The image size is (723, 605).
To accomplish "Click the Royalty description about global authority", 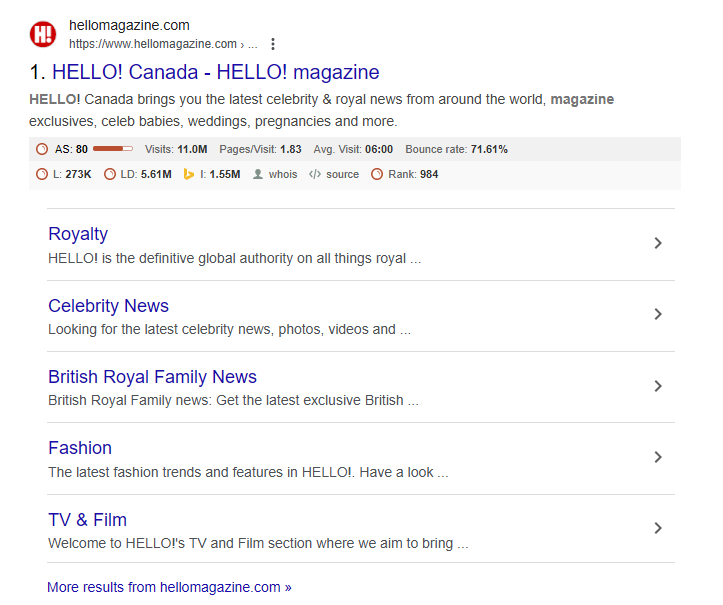I will [x=235, y=258].
